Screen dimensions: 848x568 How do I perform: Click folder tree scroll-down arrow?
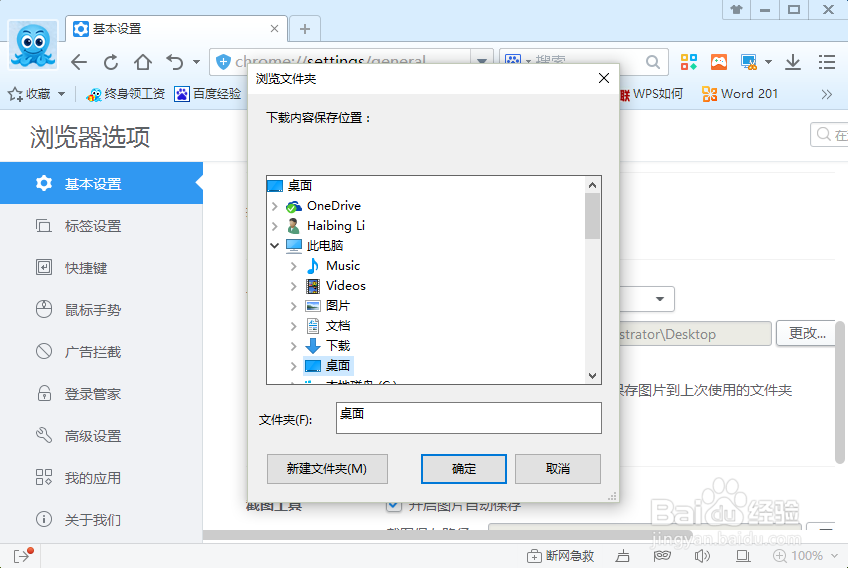click(592, 375)
